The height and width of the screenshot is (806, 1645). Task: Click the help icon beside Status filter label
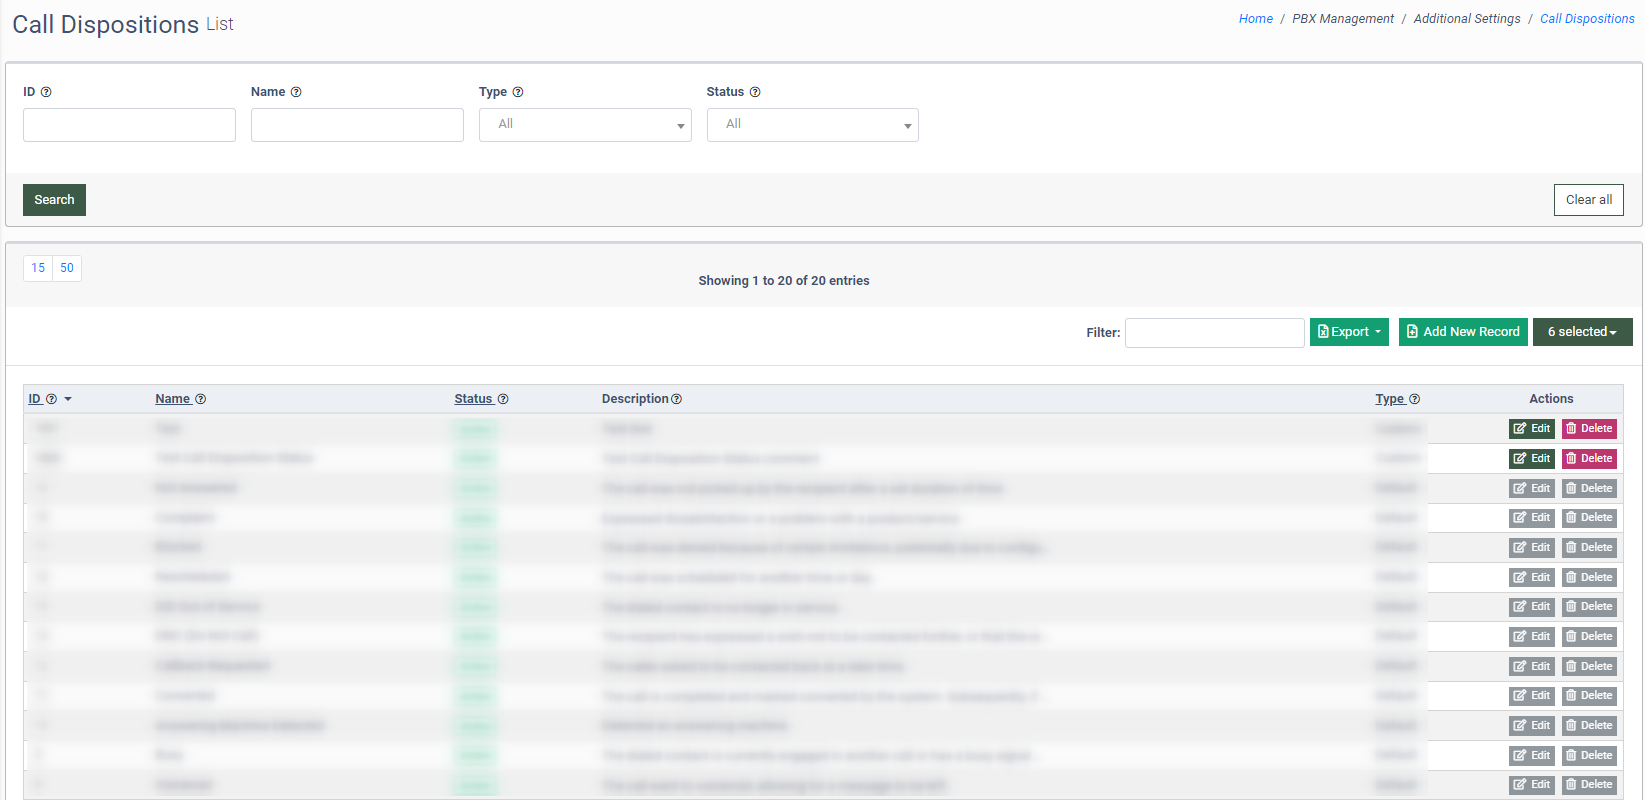[x=755, y=92]
